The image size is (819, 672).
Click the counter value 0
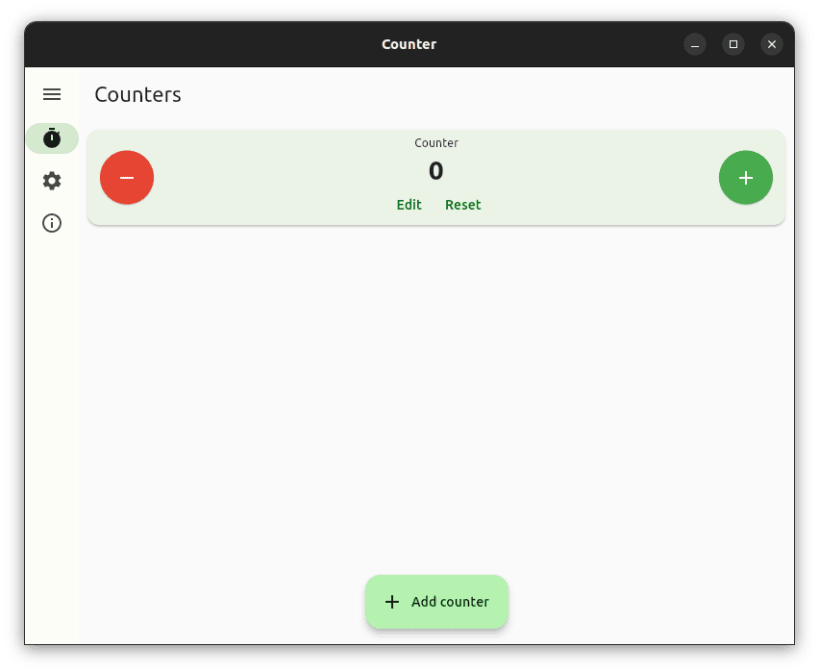pos(436,171)
